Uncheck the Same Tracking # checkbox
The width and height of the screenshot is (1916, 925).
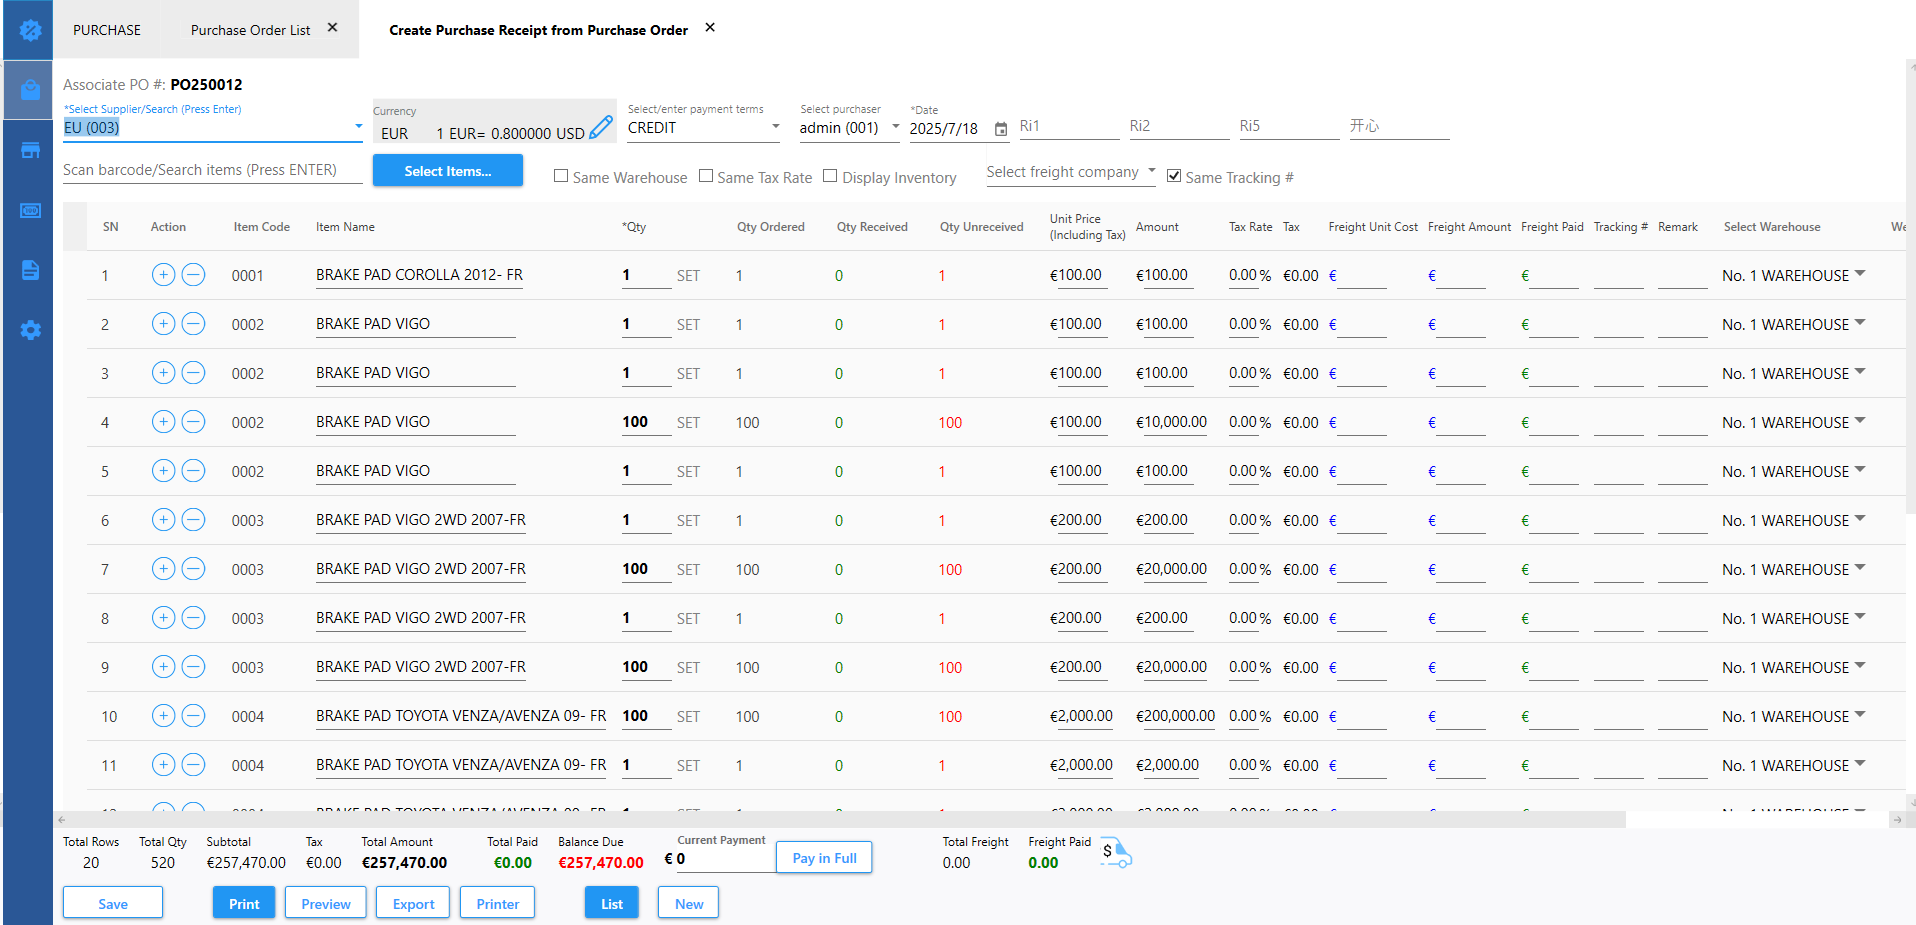pyautogui.click(x=1174, y=176)
